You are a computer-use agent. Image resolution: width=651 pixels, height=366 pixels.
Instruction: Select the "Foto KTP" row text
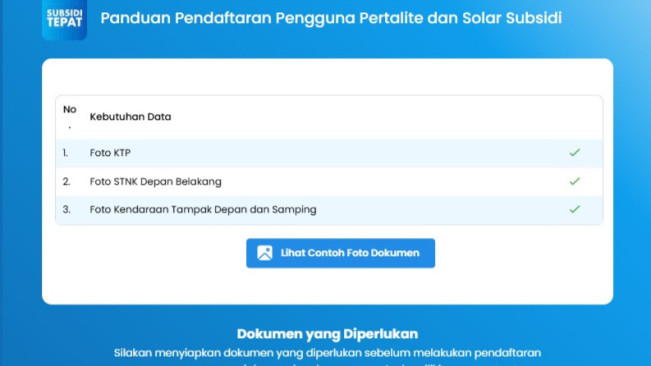pyautogui.click(x=110, y=153)
